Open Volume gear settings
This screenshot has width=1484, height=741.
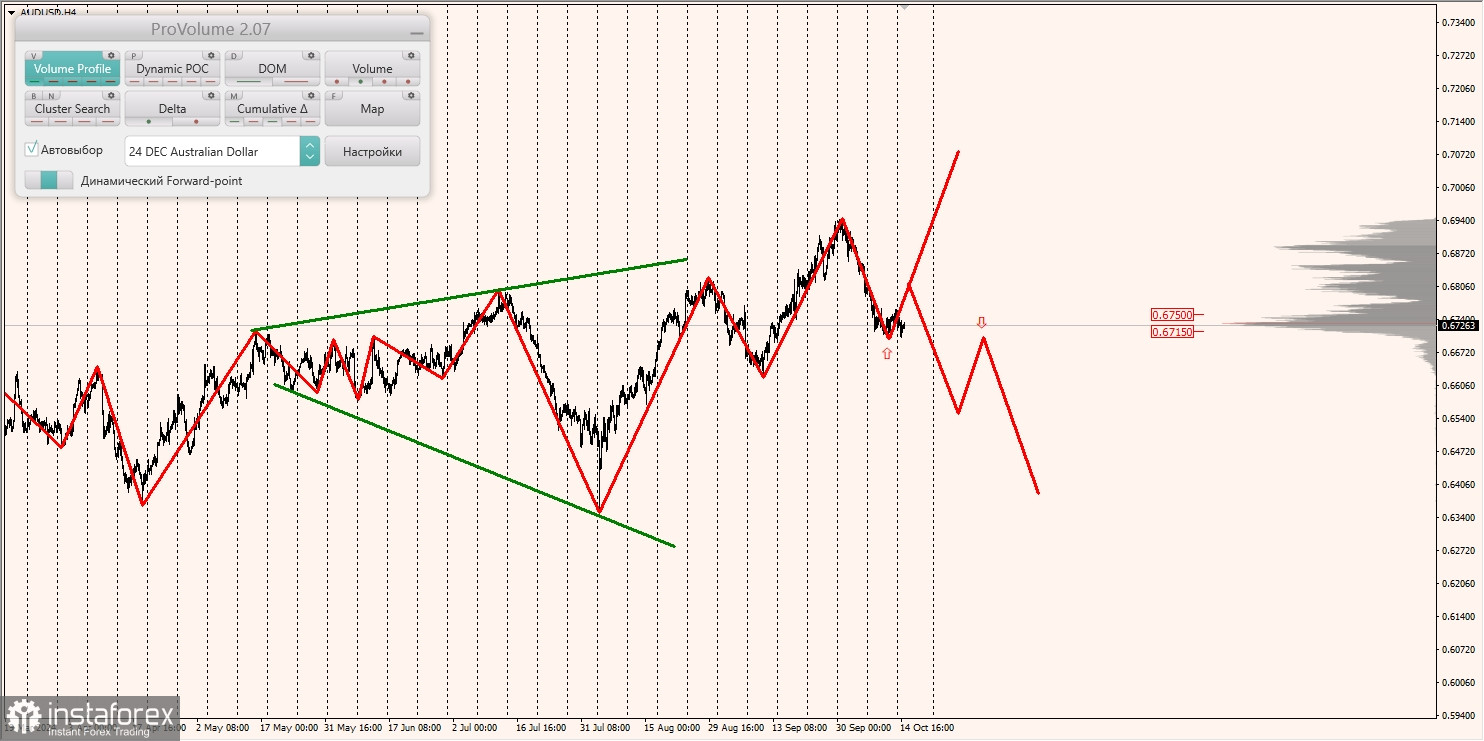pyautogui.click(x=411, y=56)
